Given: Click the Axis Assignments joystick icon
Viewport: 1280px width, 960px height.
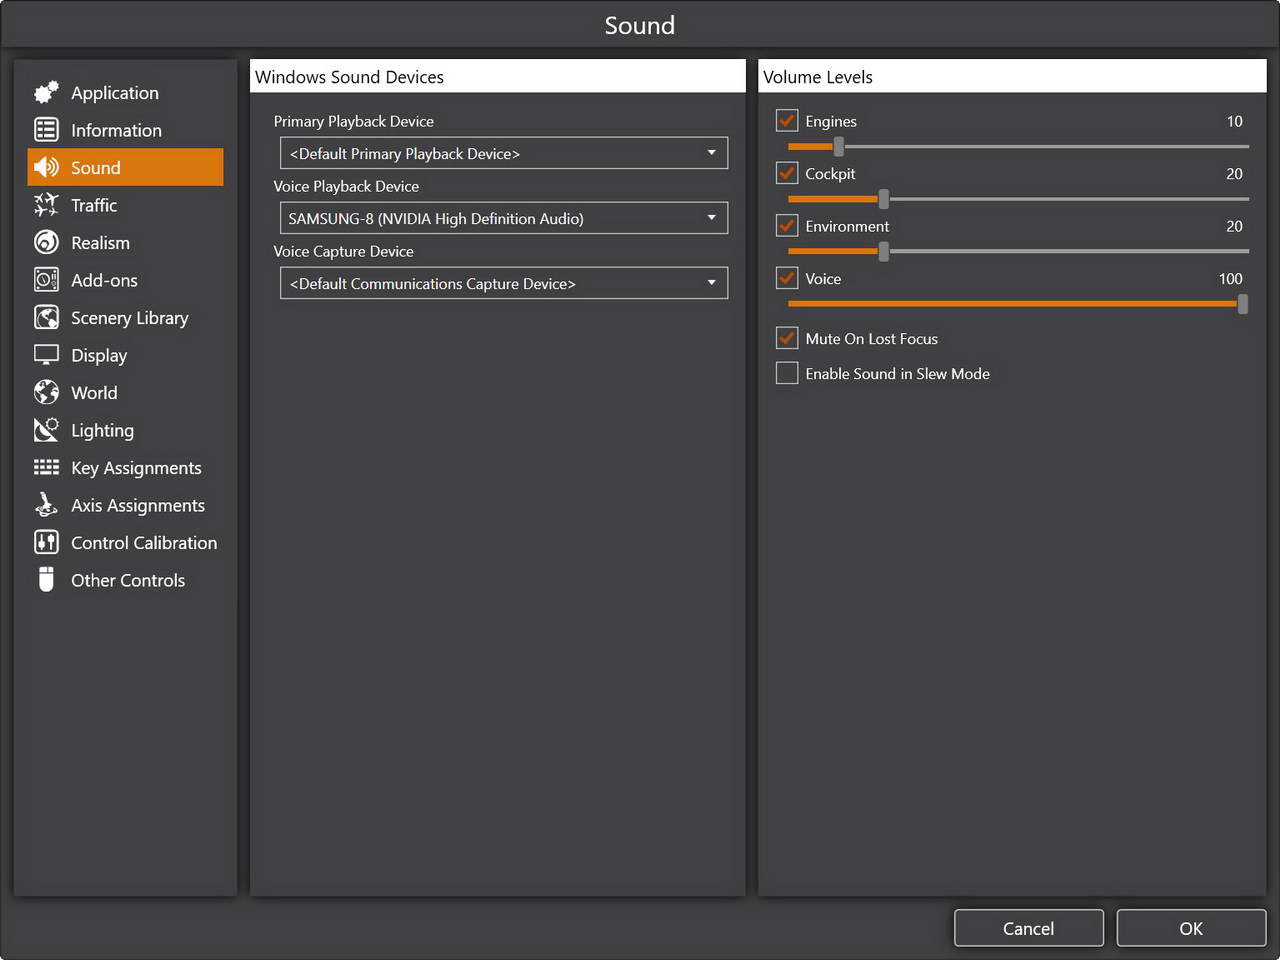Looking at the screenshot, I should point(46,505).
